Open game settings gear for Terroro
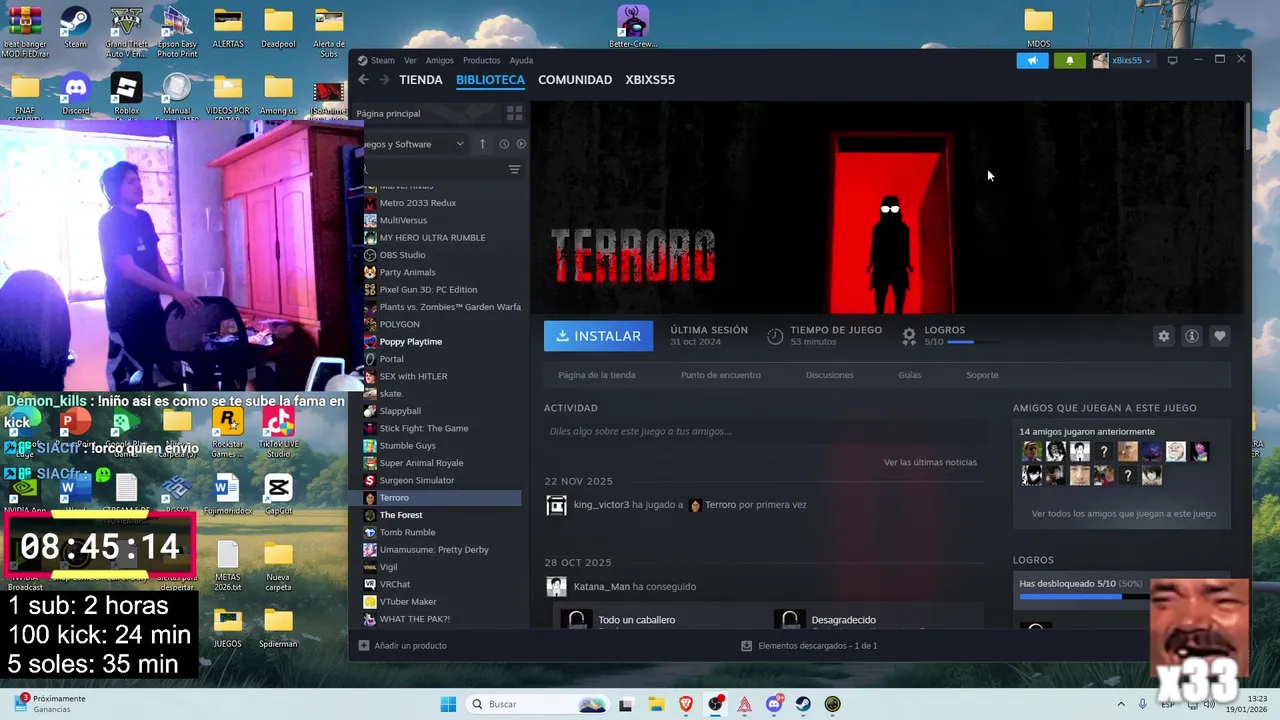Image resolution: width=1280 pixels, height=720 pixels. pos(1163,336)
